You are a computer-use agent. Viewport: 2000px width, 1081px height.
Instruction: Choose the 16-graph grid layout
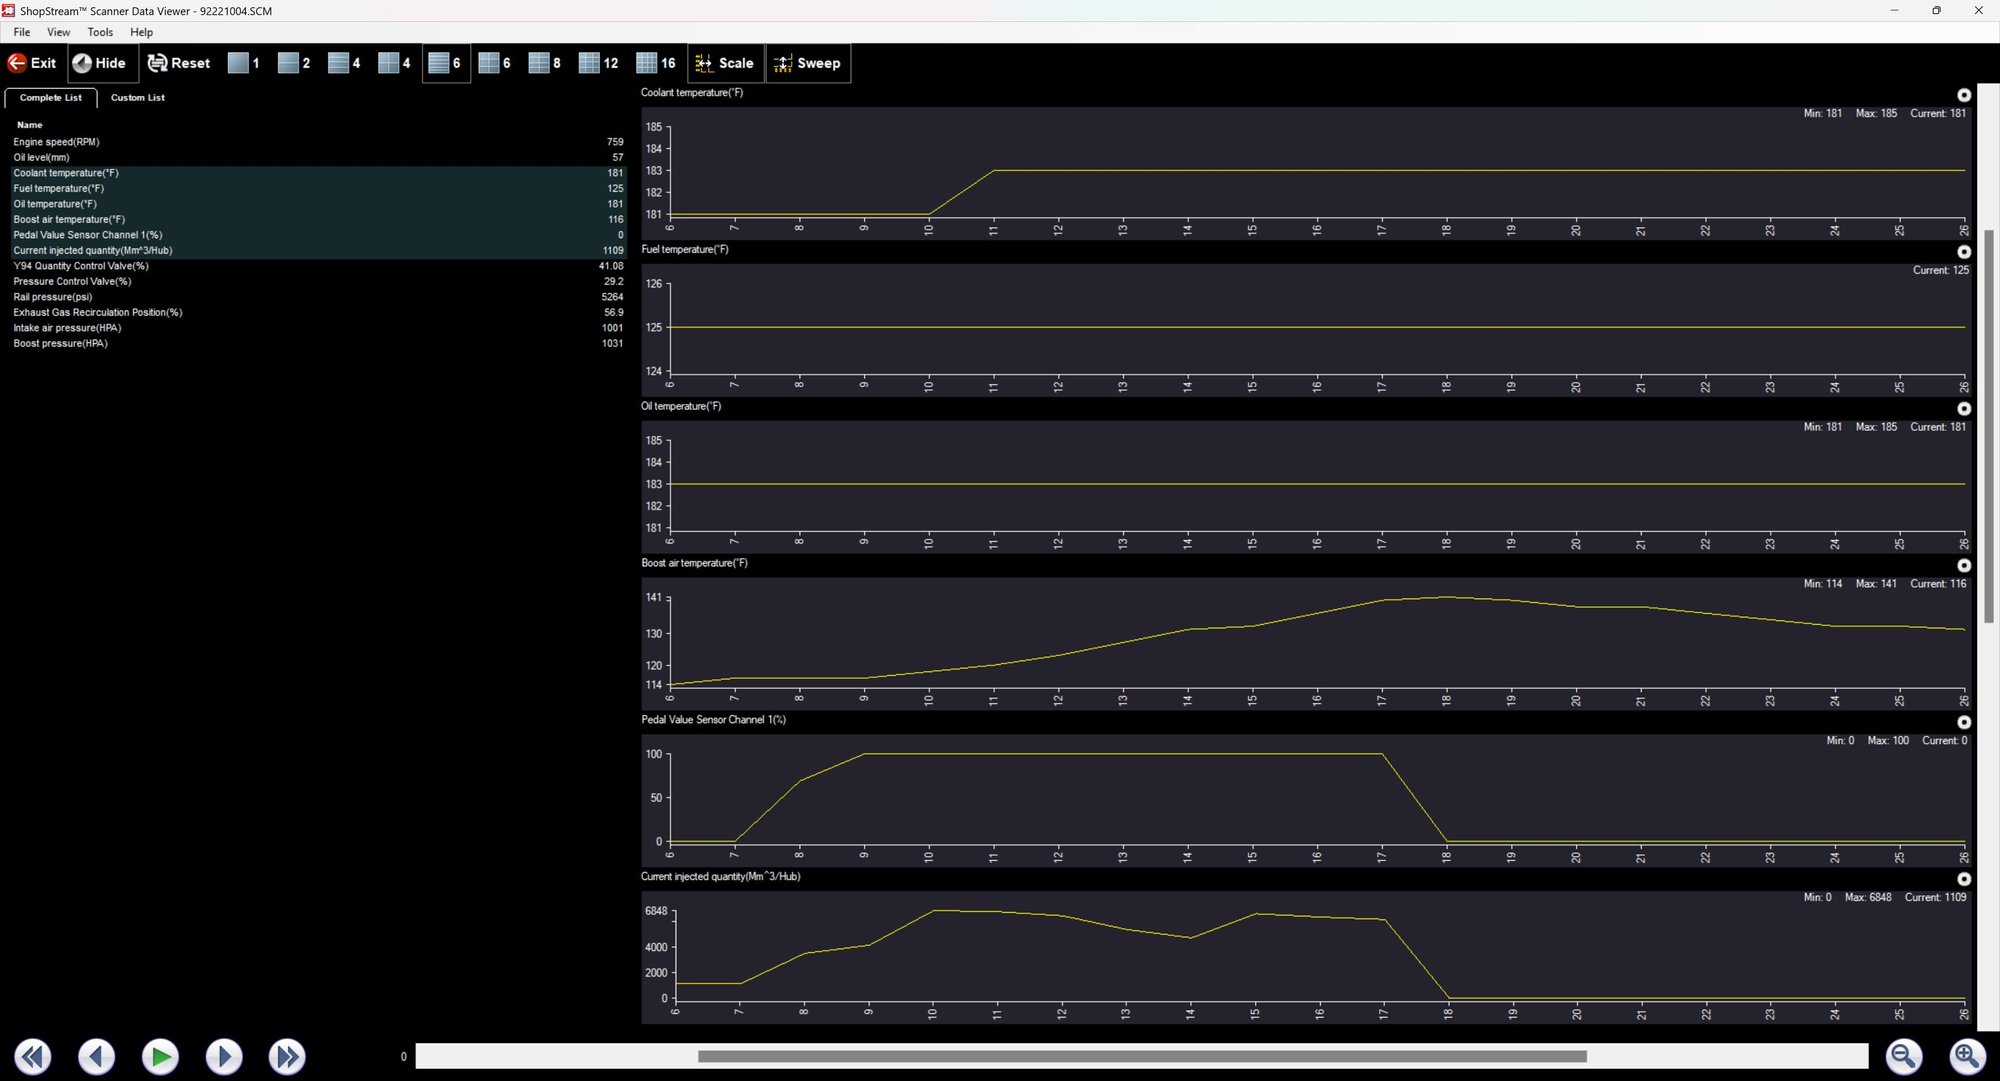pyautogui.click(x=656, y=63)
